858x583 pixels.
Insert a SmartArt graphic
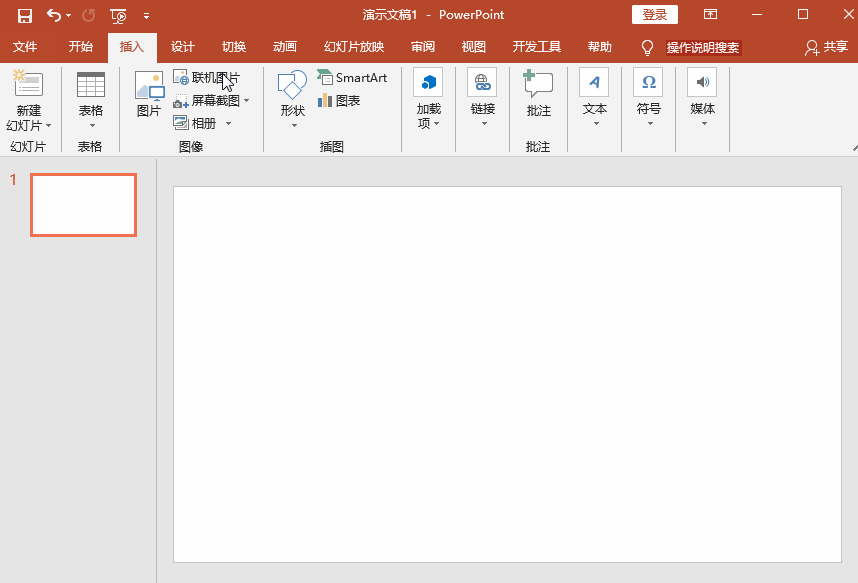[x=352, y=78]
